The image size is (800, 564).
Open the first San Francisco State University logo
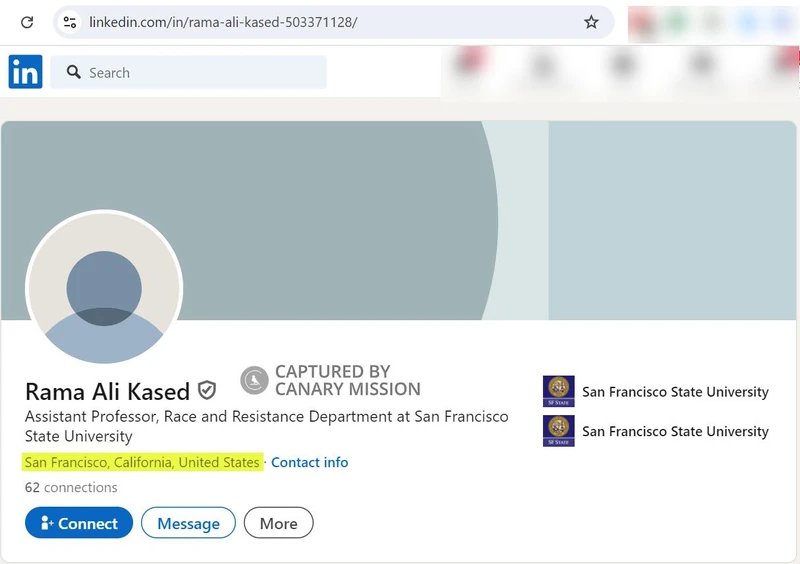[x=559, y=391]
